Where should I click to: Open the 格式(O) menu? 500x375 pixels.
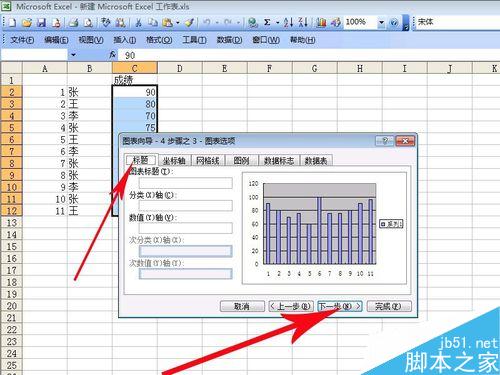159,40
